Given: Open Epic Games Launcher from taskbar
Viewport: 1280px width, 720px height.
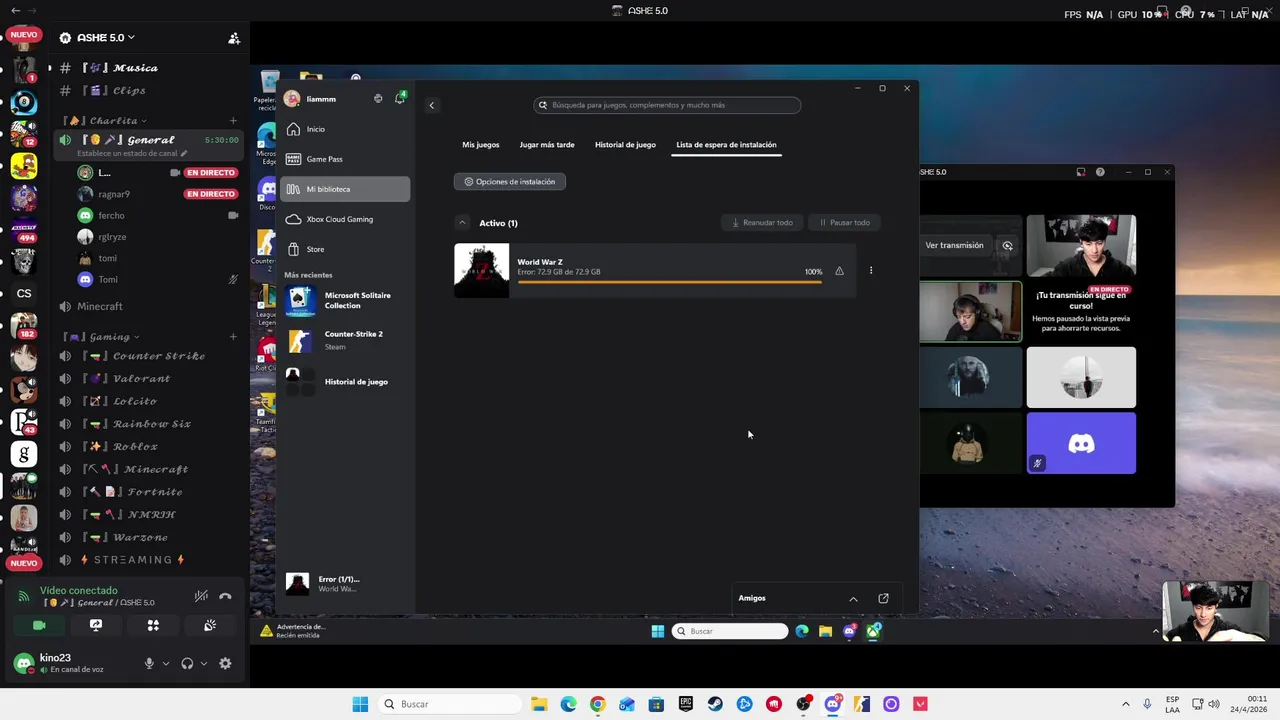Looking at the screenshot, I should pyautogui.click(x=685, y=704).
